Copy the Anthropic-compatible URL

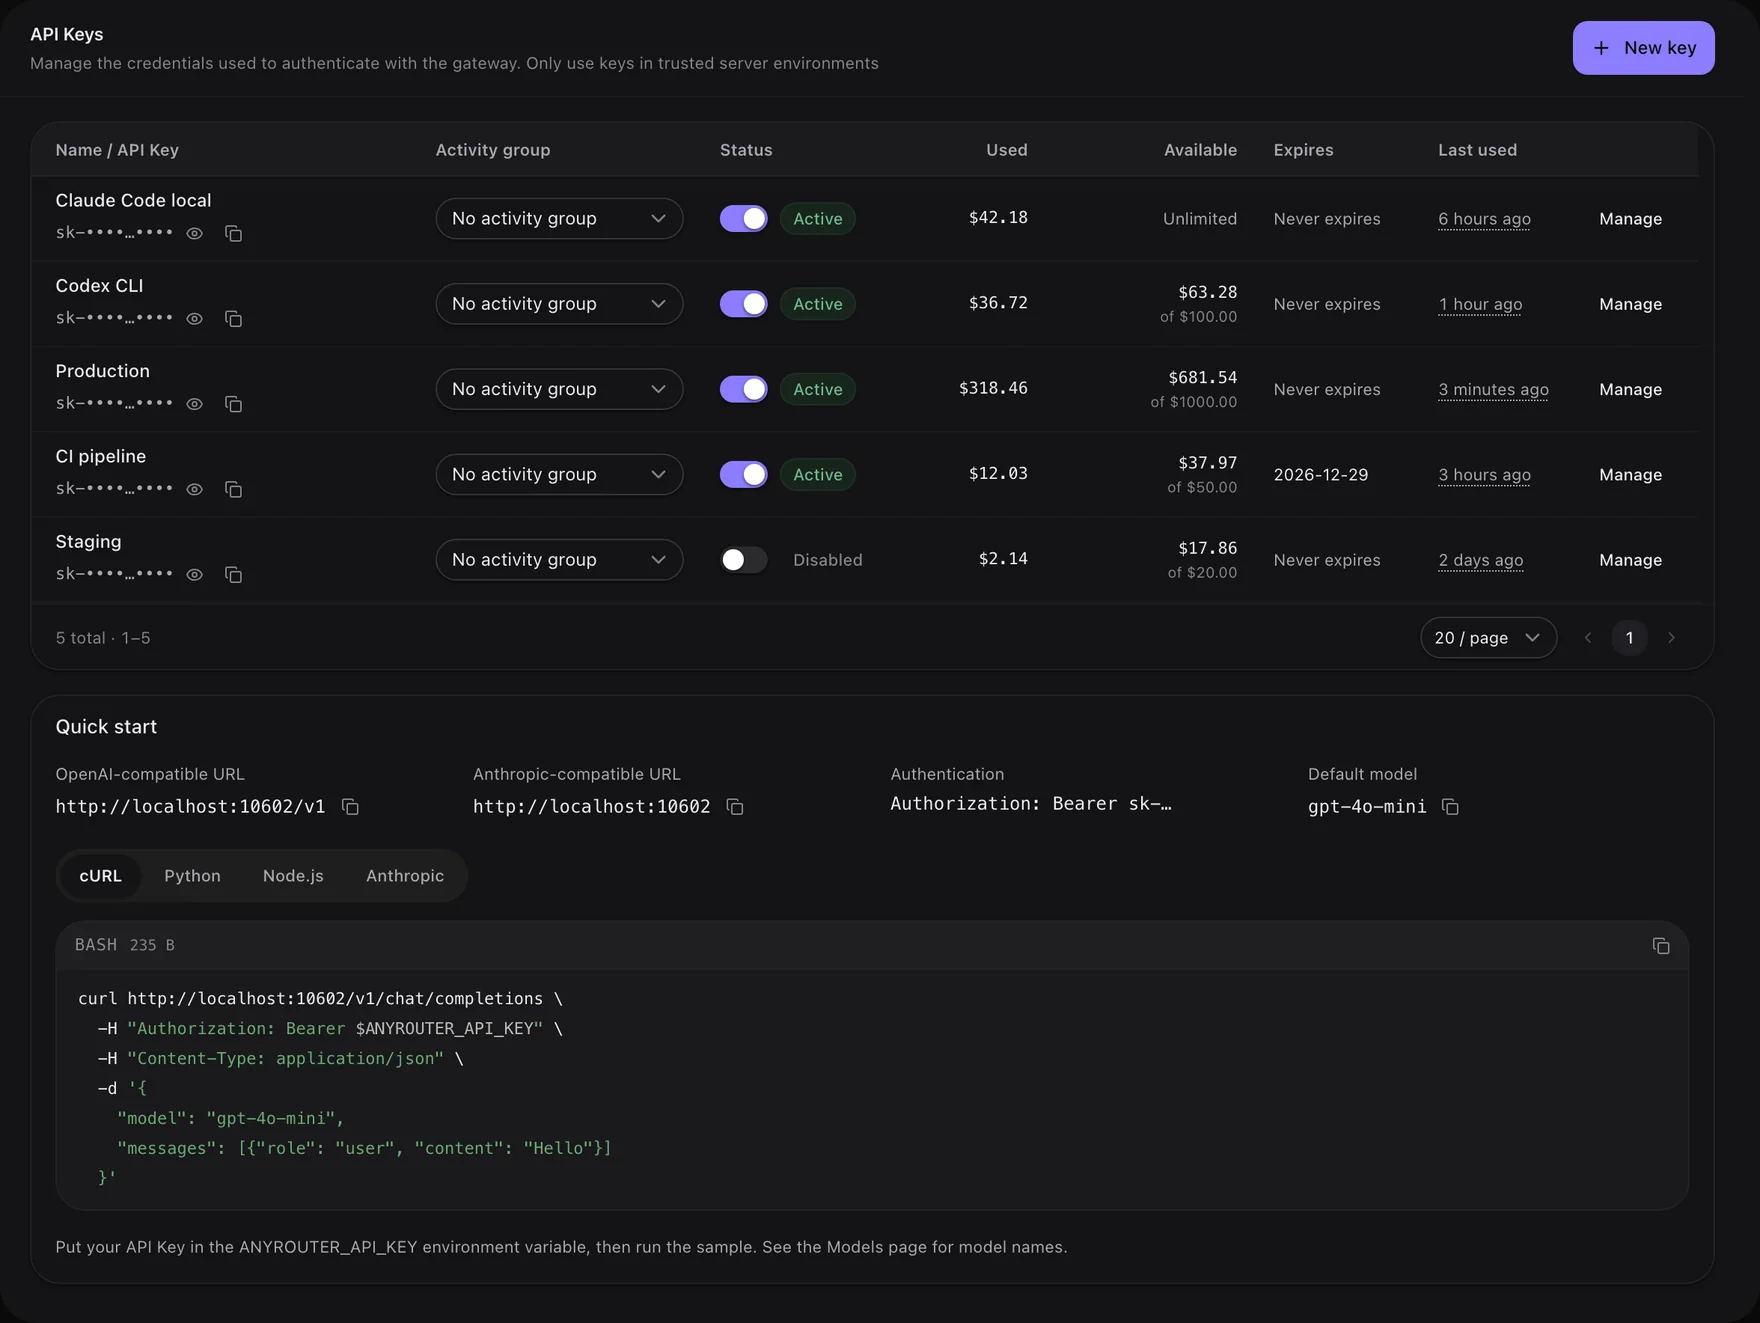(735, 806)
